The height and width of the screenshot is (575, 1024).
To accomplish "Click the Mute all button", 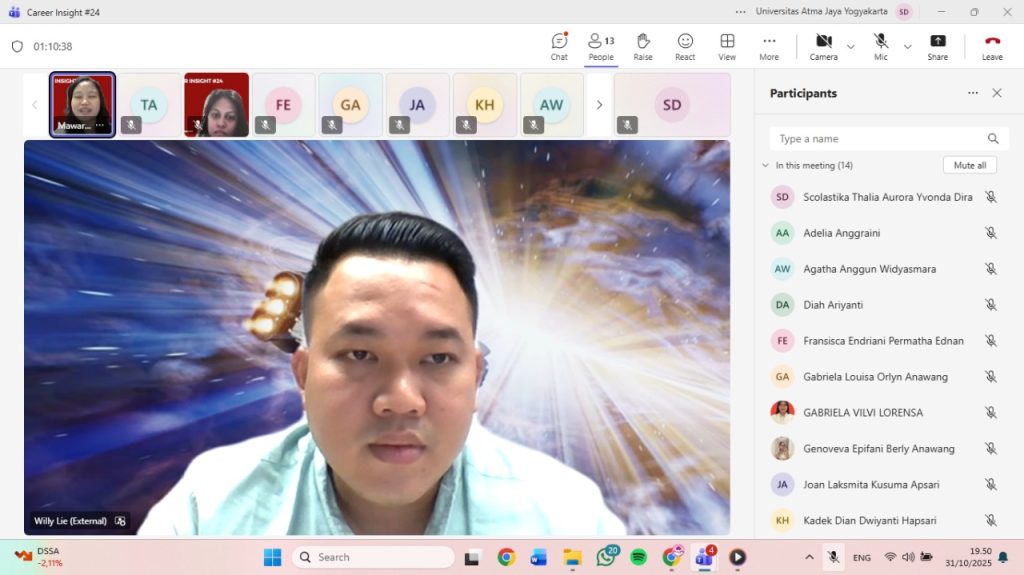I will click(969, 165).
